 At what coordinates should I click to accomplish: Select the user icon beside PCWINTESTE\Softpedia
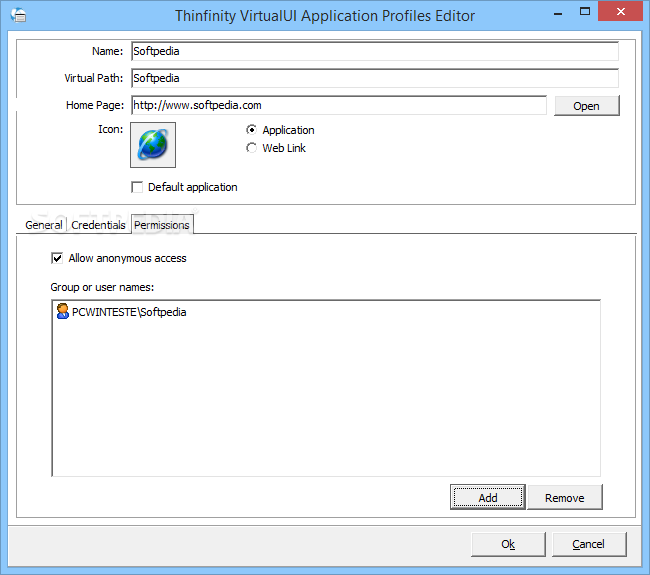(63, 311)
